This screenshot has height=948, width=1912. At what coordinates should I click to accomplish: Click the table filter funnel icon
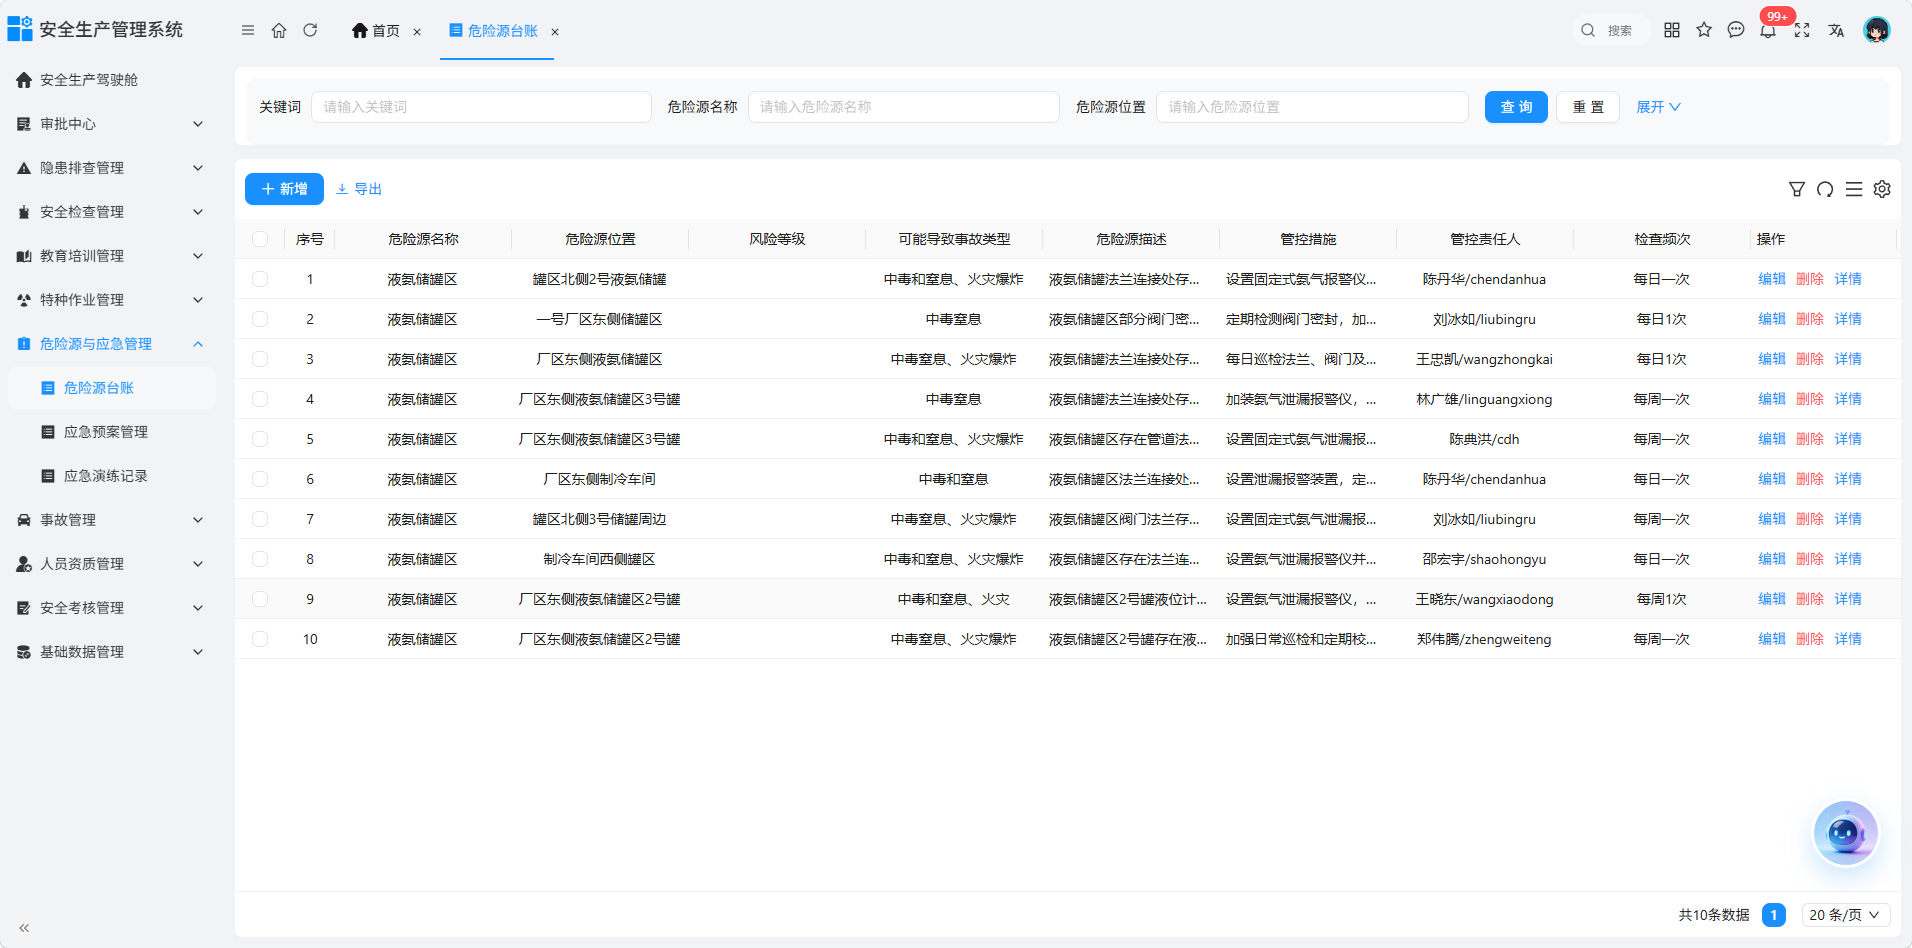point(1797,189)
